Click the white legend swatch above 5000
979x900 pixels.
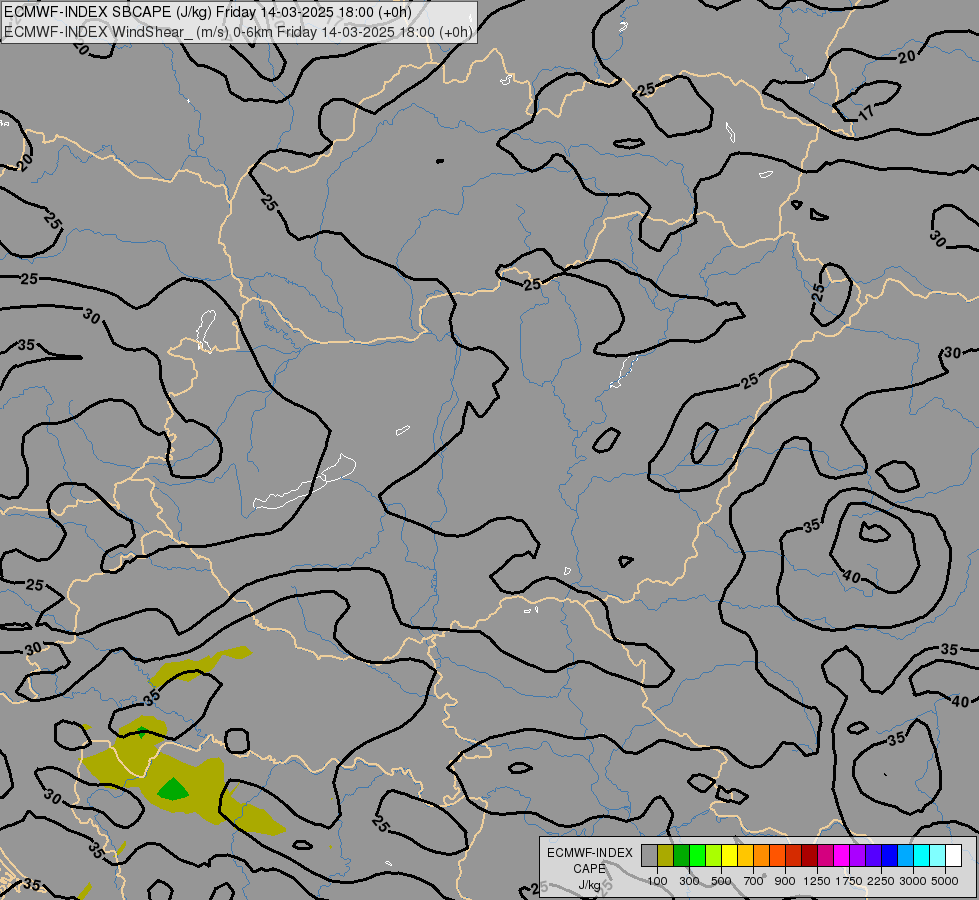953,855
